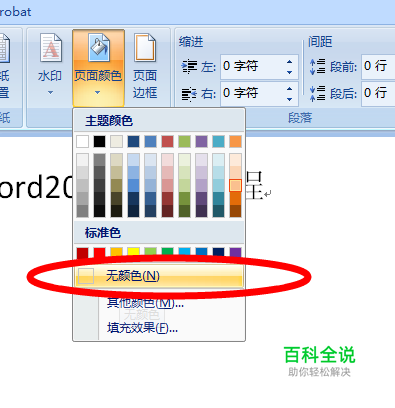Click the 缩进 heading label
Viewport: 395px width, 408px height.
click(191, 42)
